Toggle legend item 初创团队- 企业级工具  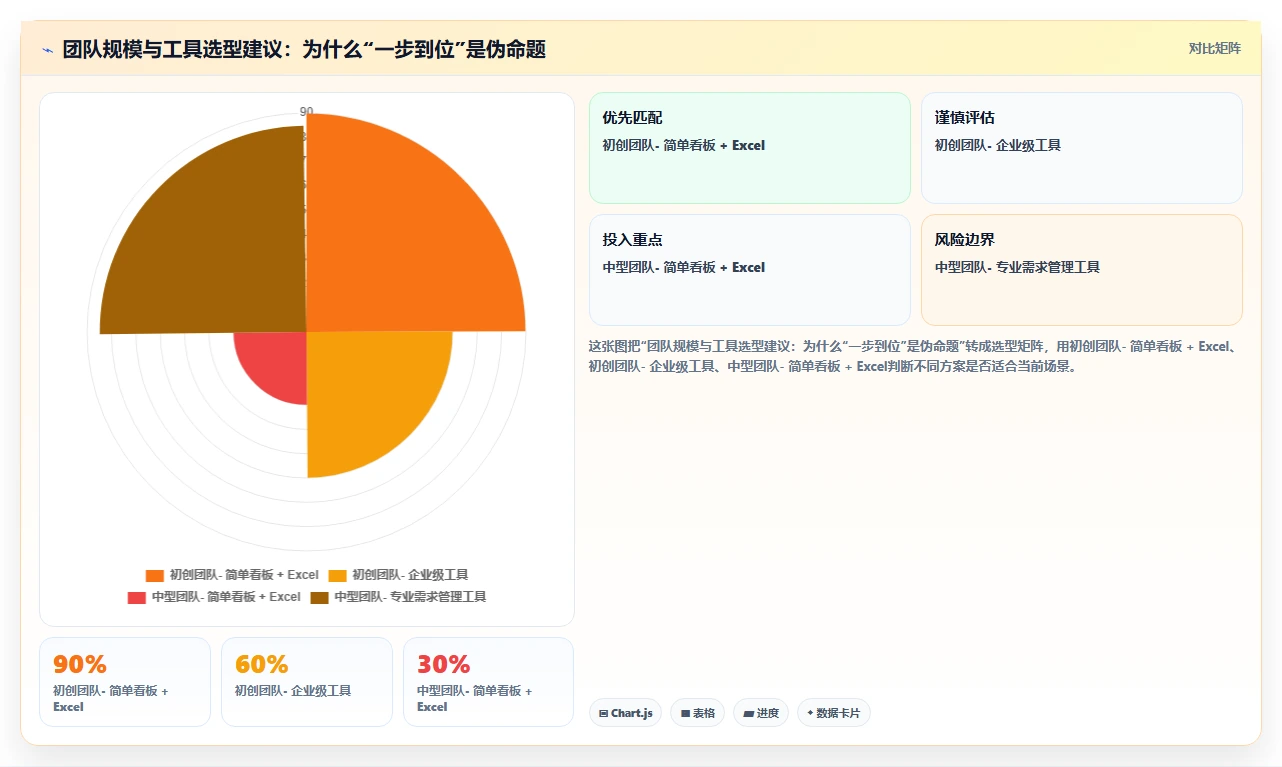tap(398, 575)
